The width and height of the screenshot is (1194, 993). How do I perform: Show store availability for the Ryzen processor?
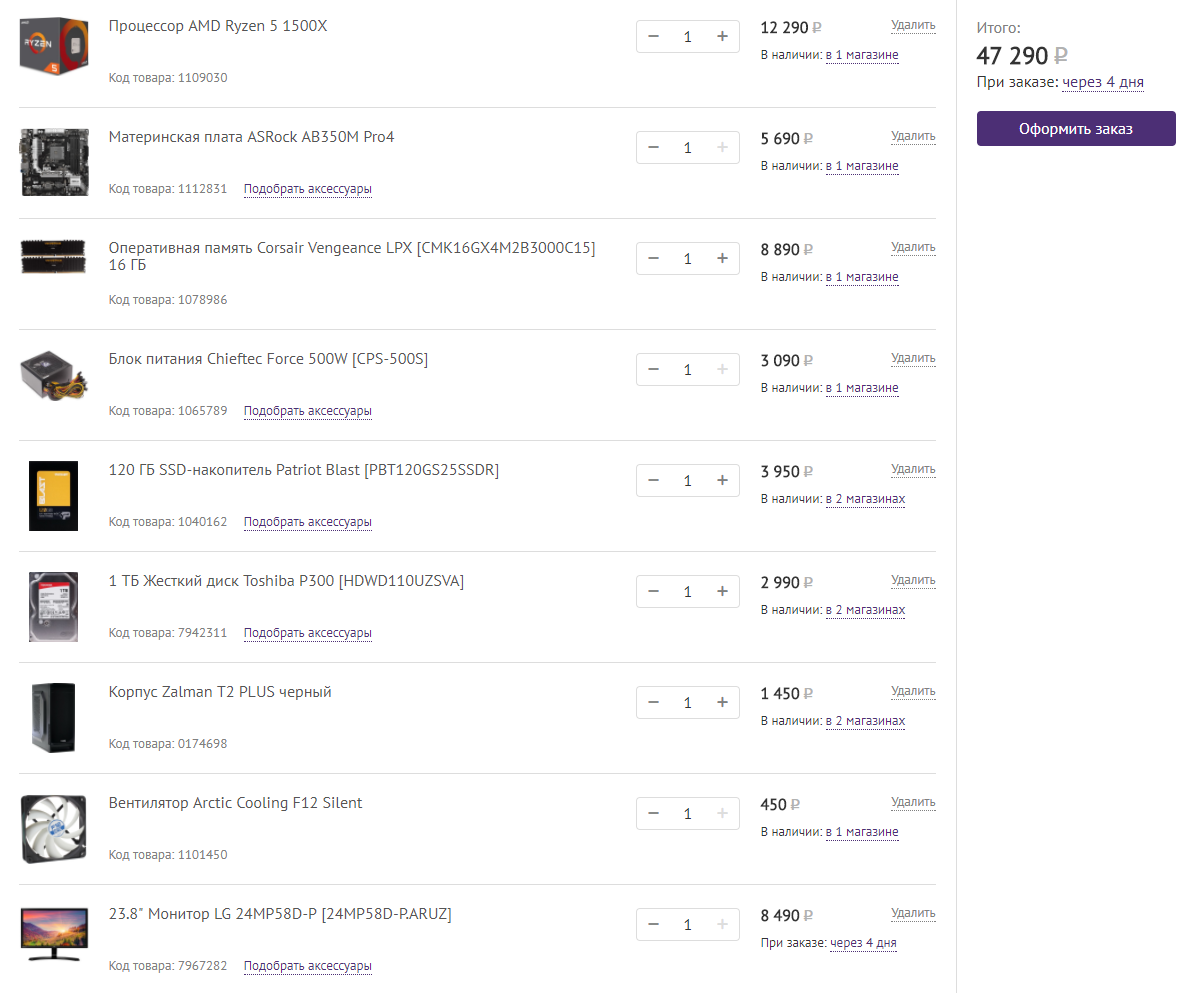pos(861,55)
